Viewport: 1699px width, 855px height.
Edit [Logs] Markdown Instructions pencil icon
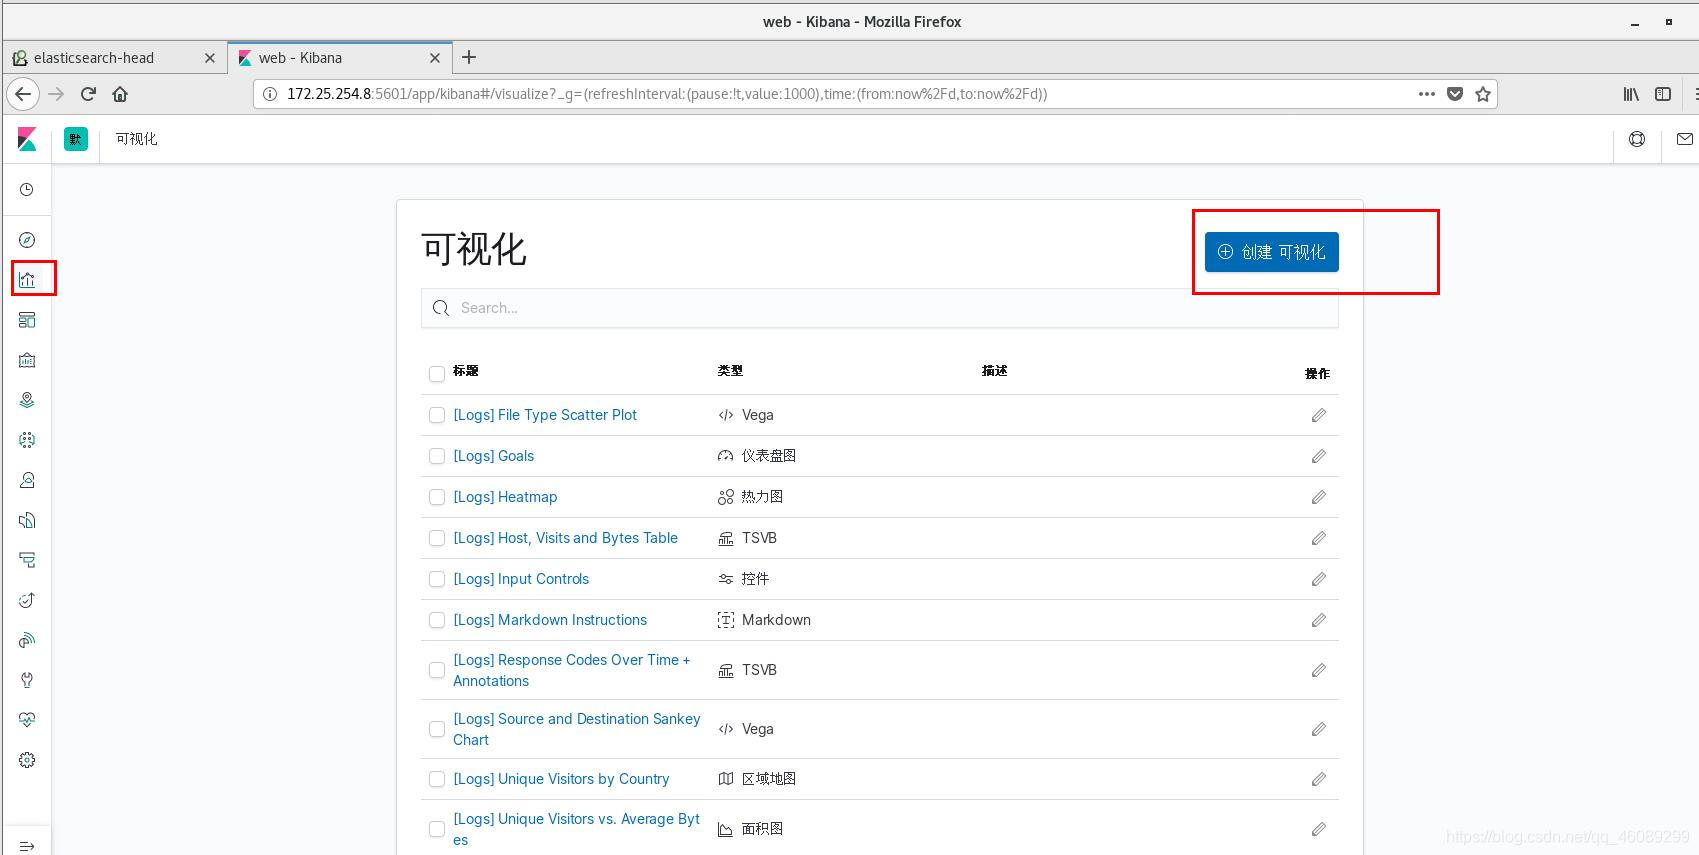pyautogui.click(x=1319, y=620)
